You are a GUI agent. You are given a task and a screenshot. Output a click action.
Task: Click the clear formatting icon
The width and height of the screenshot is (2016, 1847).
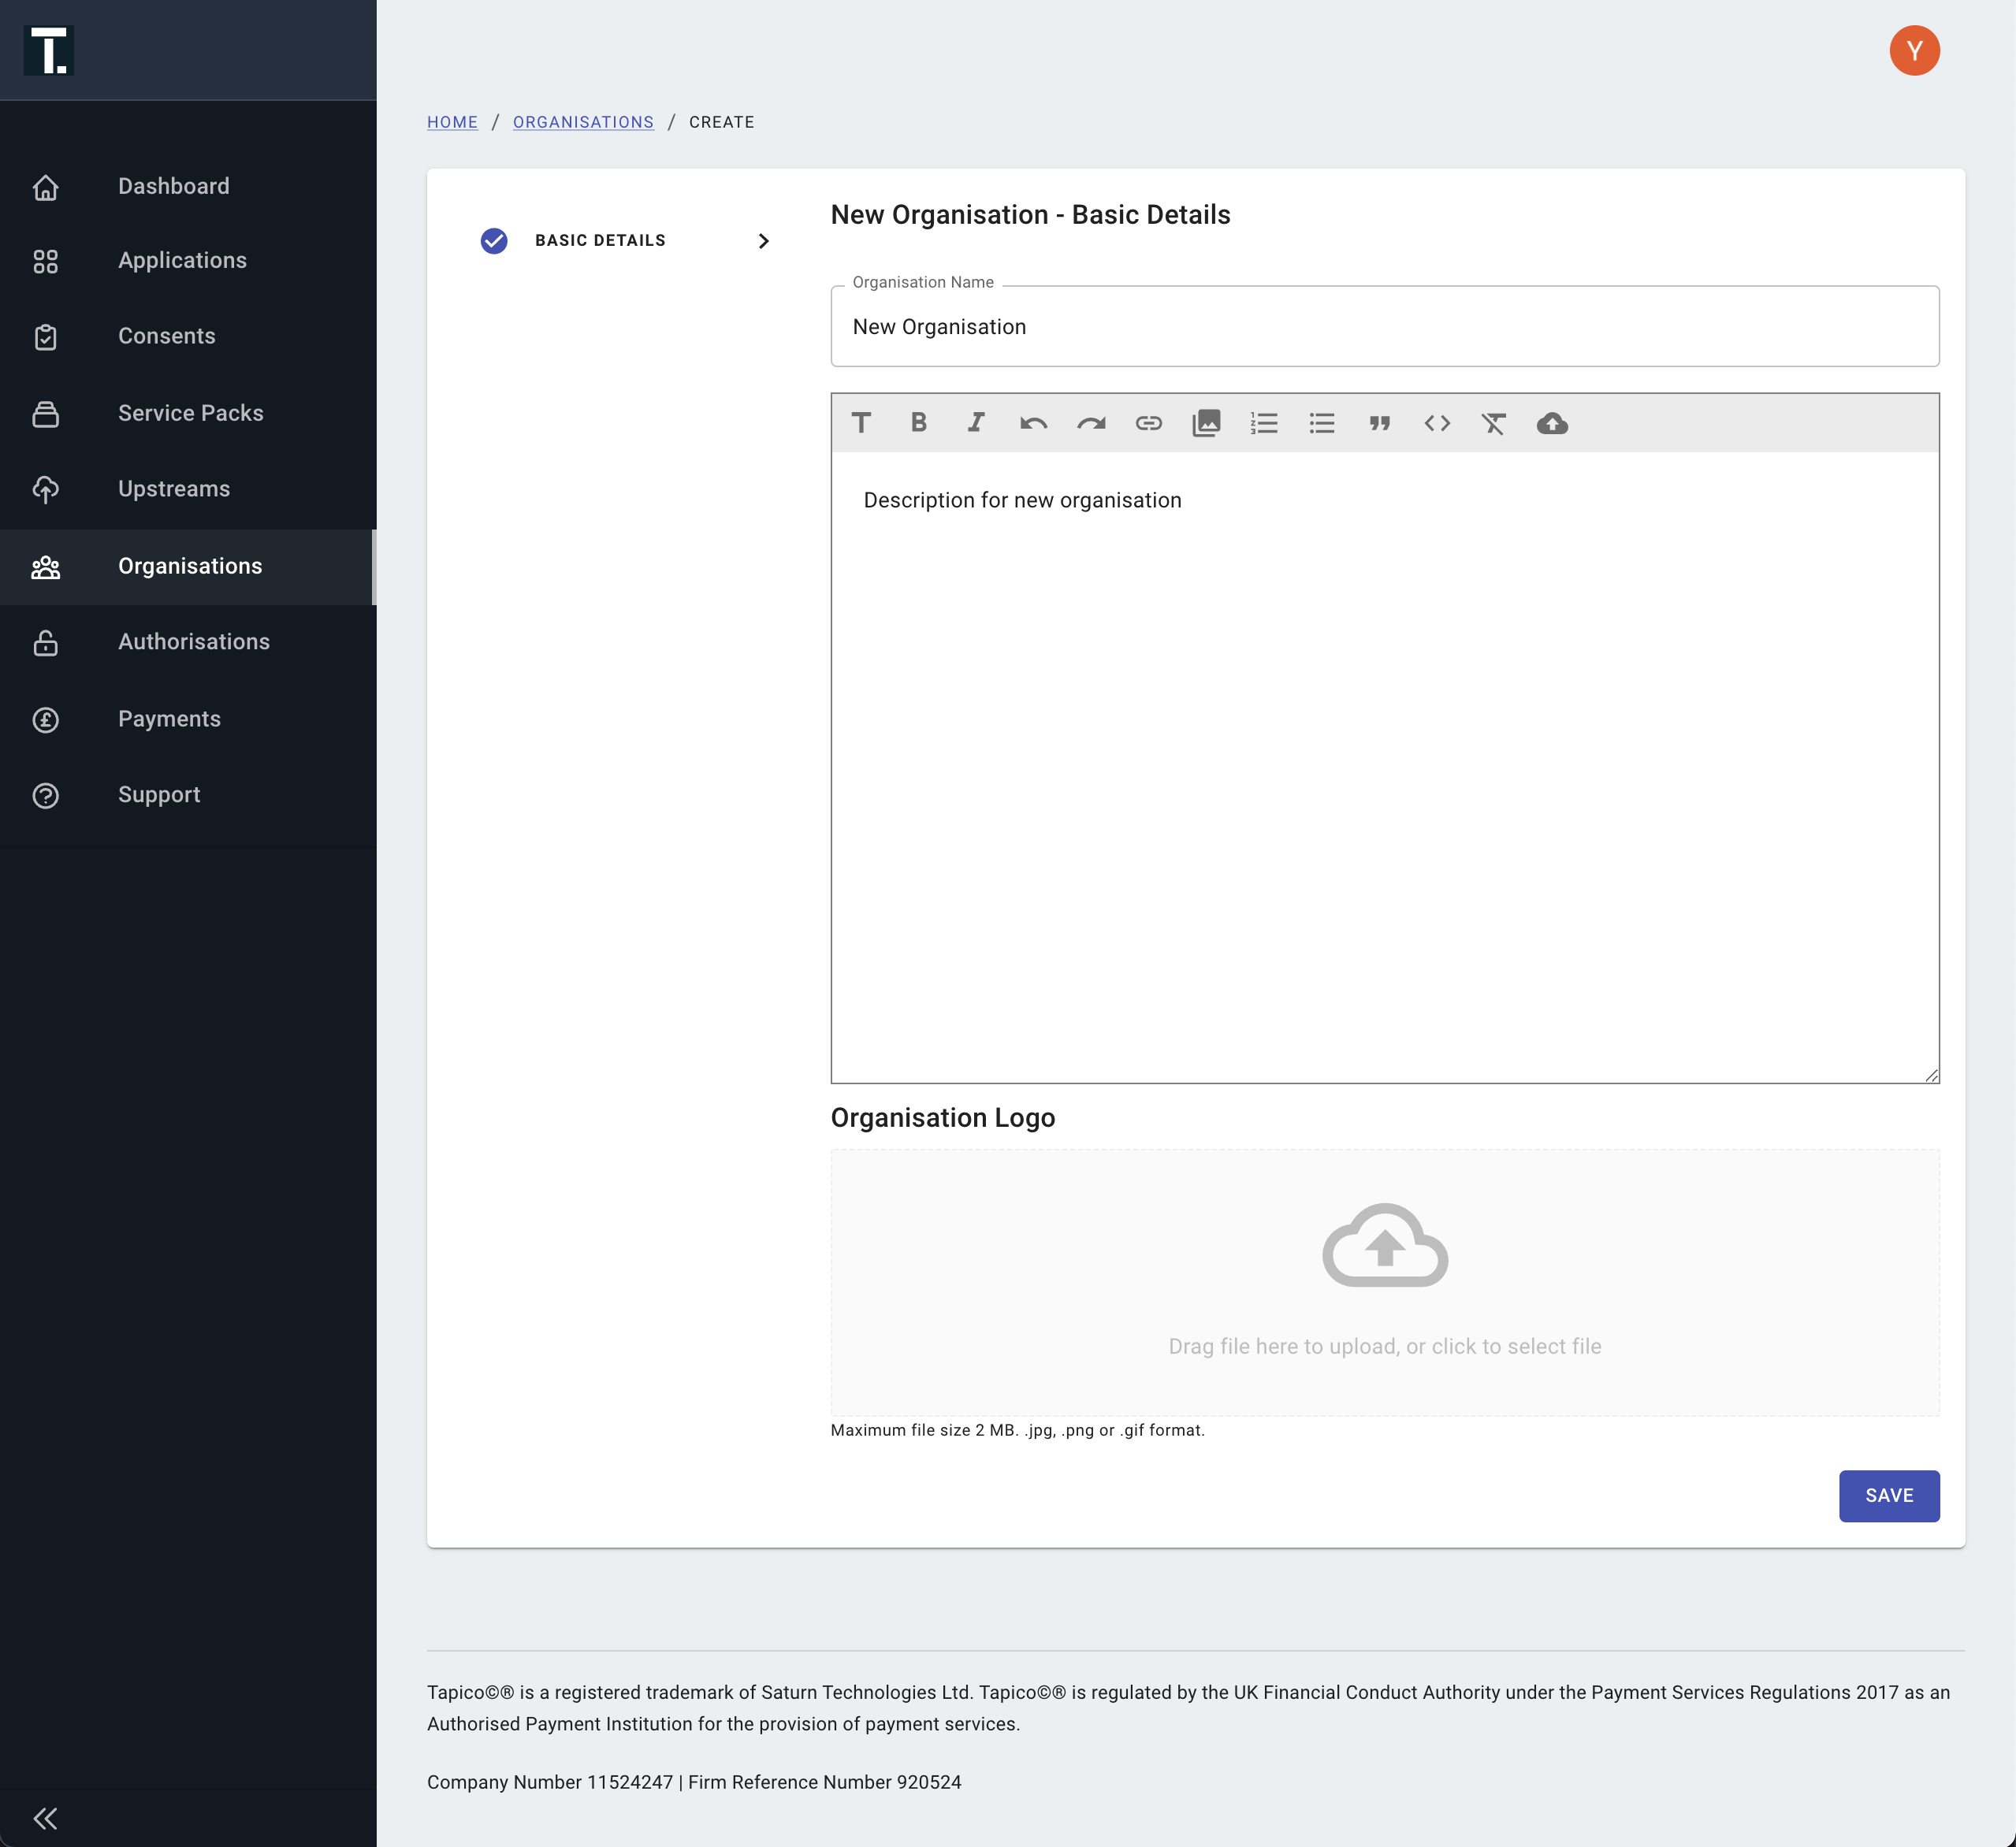click(1494, 423)
